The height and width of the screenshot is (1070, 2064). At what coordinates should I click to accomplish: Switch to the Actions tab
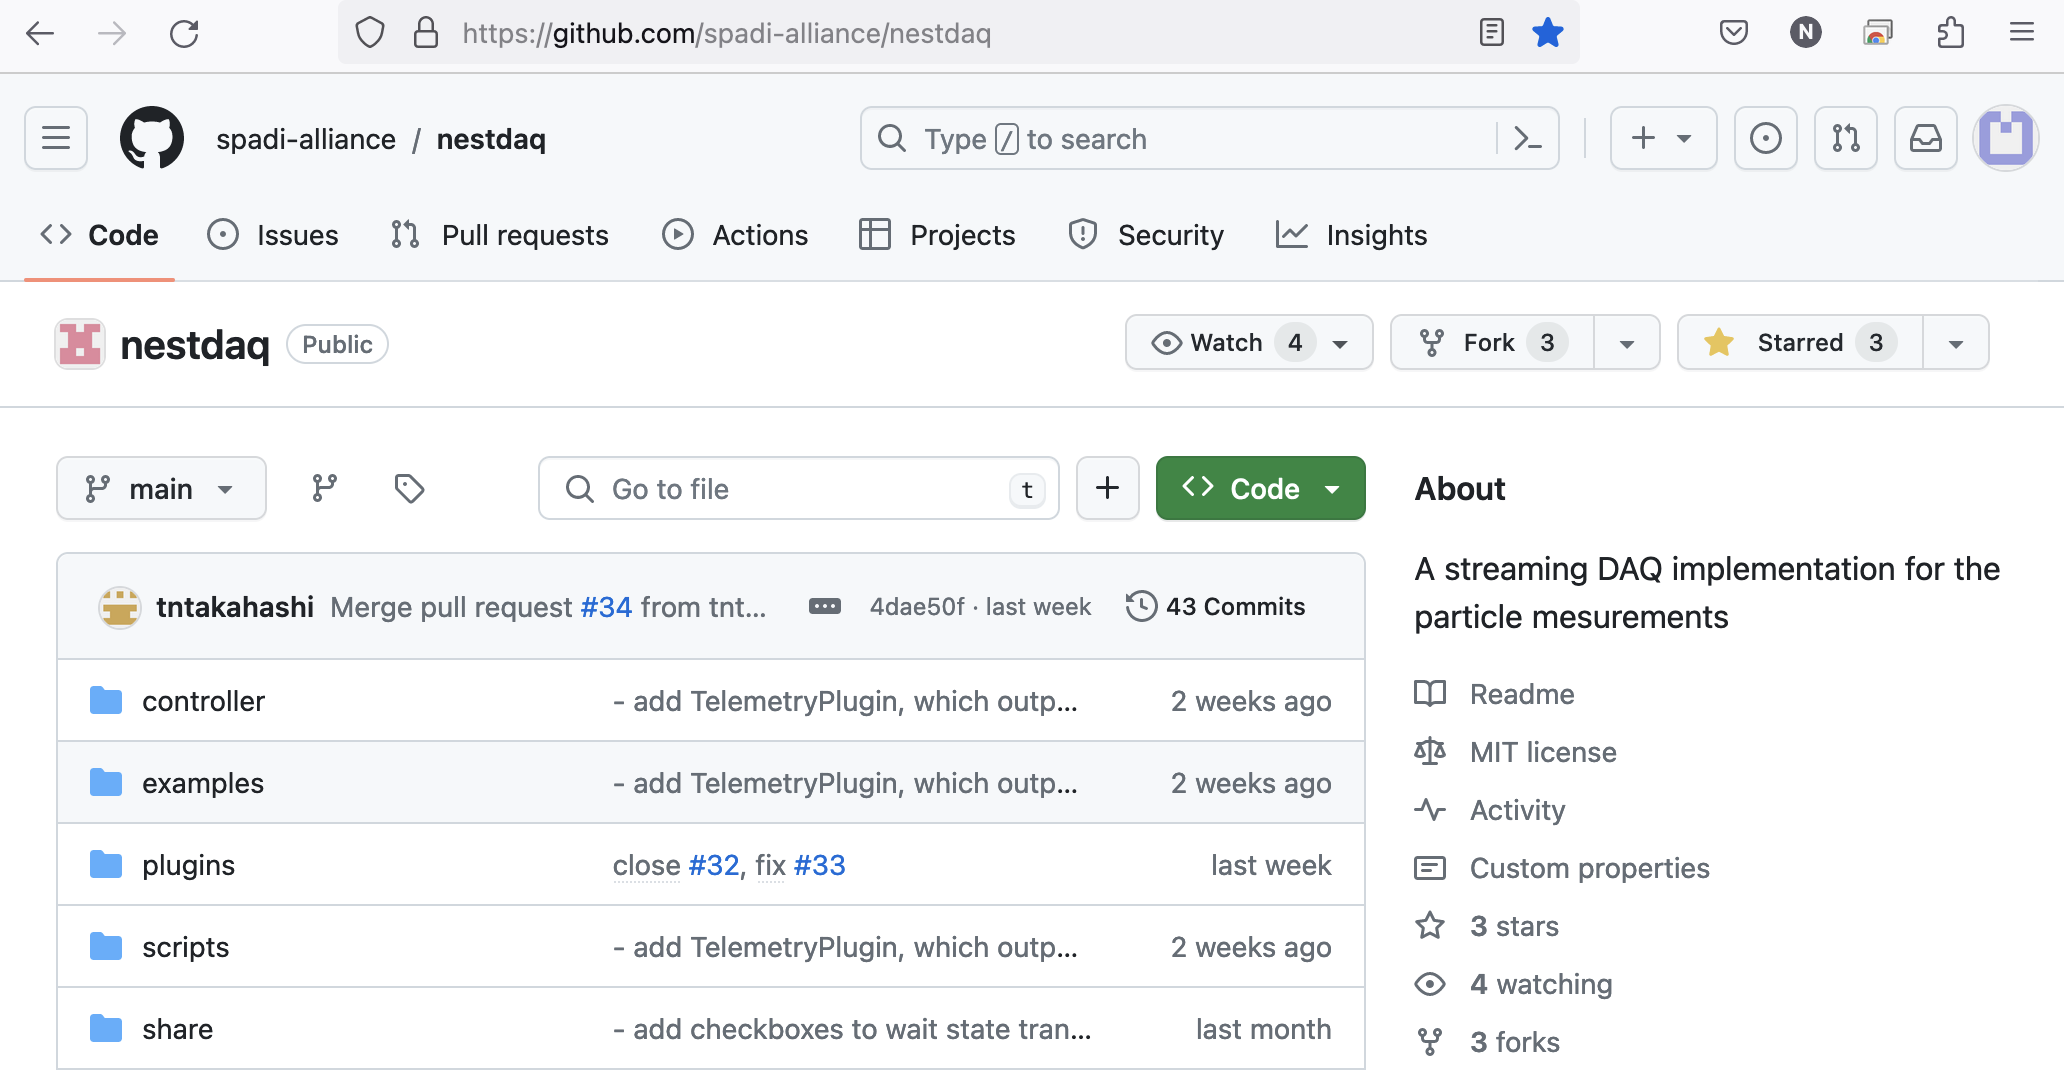[x=735, y=235]
